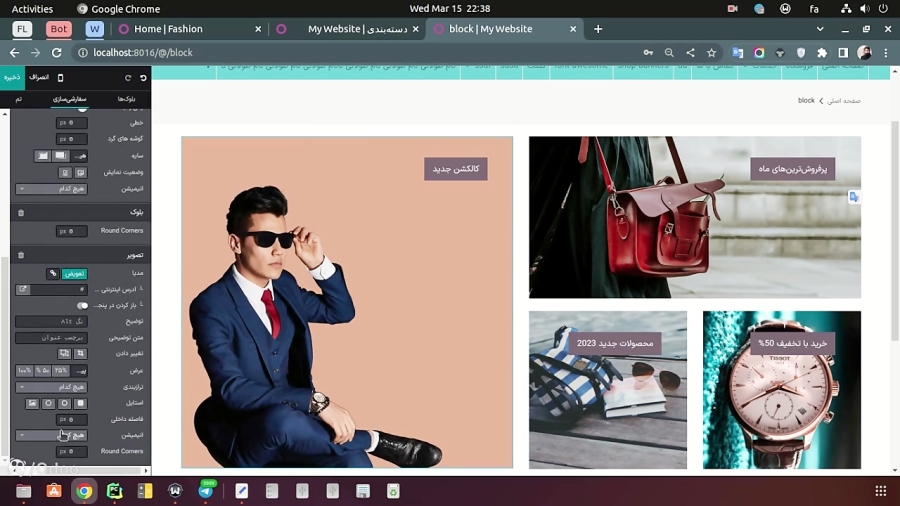The image size is (900, 506).
Task: Switch to تم tab
Action: 18,99
